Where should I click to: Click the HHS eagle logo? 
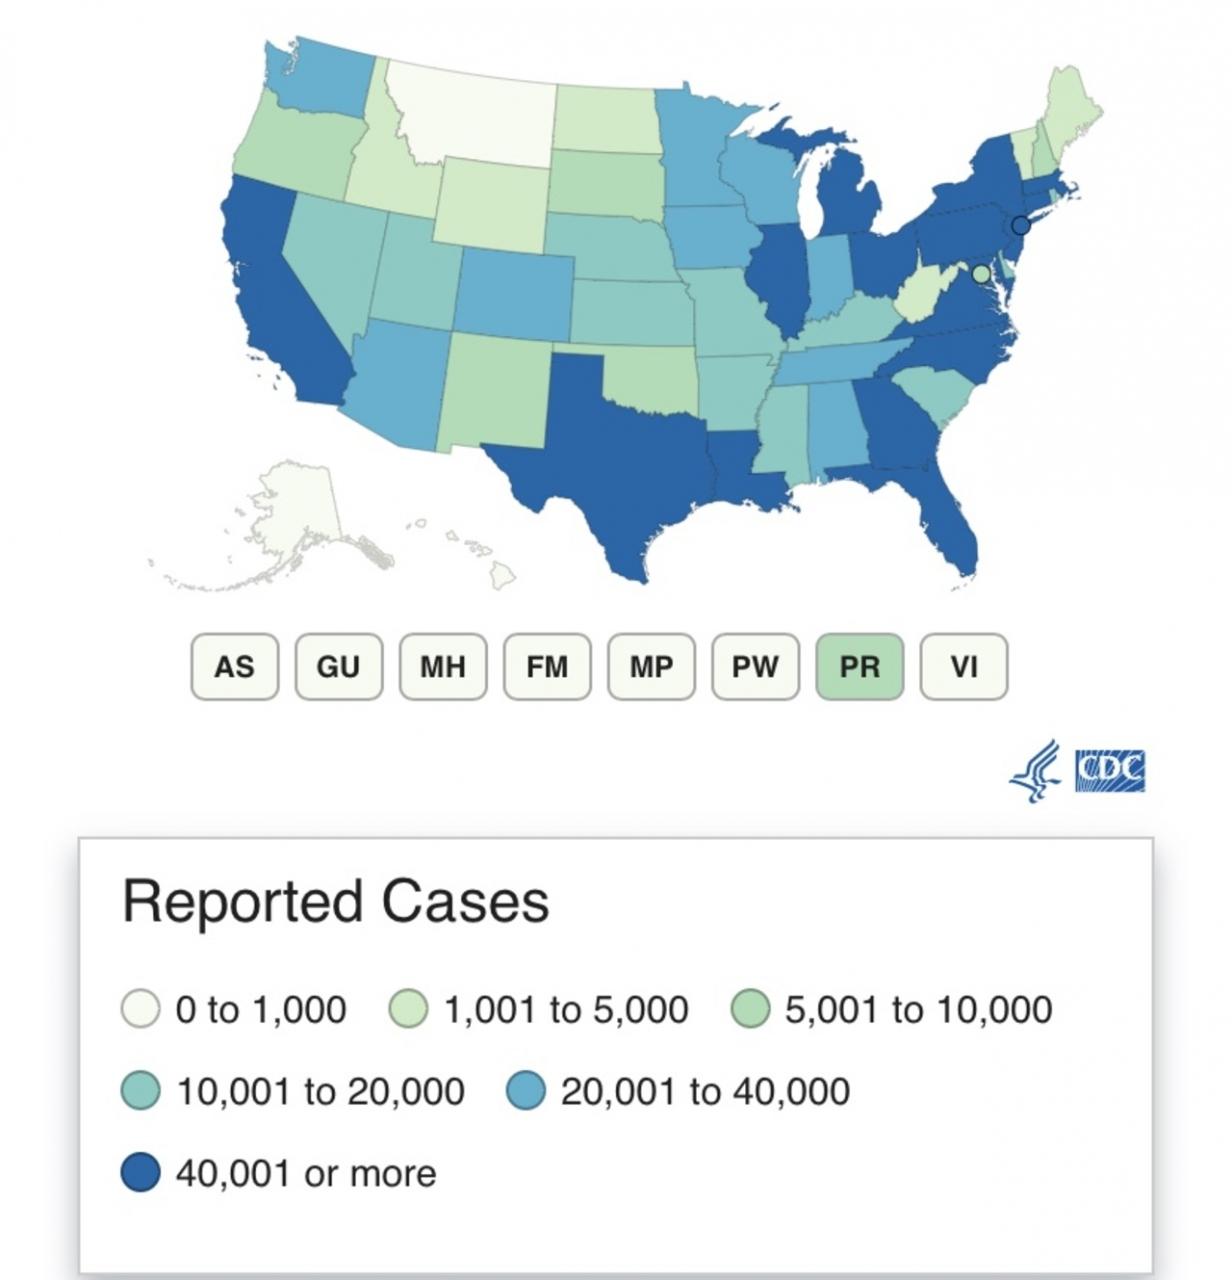[x=1035, y=771]
